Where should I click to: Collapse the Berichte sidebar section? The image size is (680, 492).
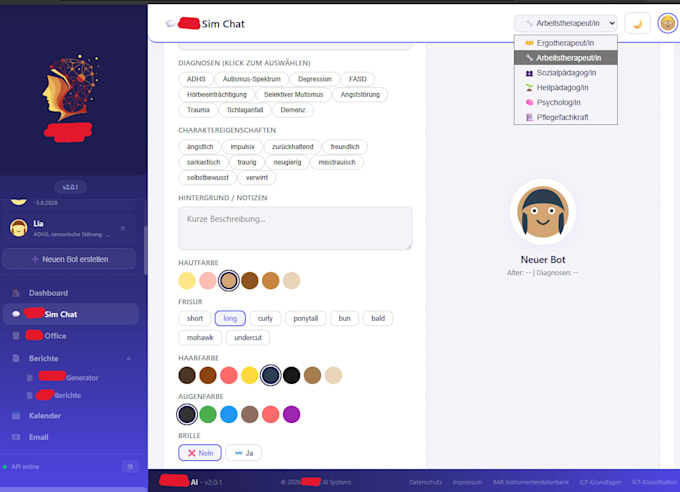click(129, 358)
